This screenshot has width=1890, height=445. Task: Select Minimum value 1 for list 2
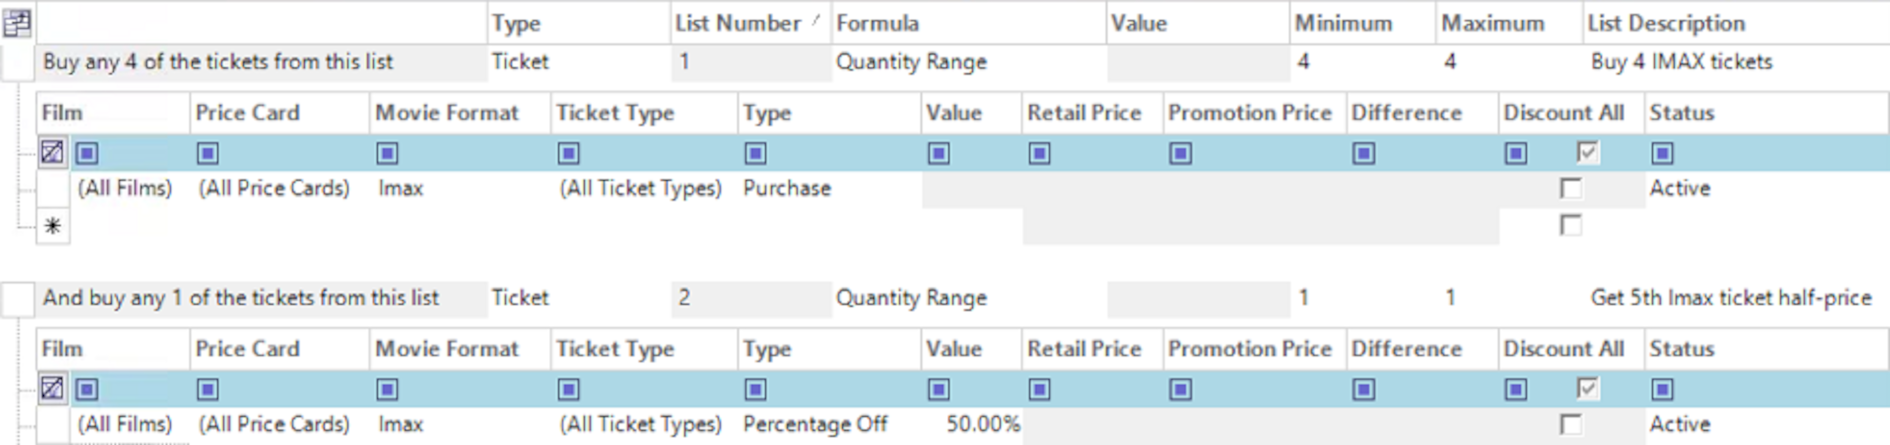coord(1363,298)
